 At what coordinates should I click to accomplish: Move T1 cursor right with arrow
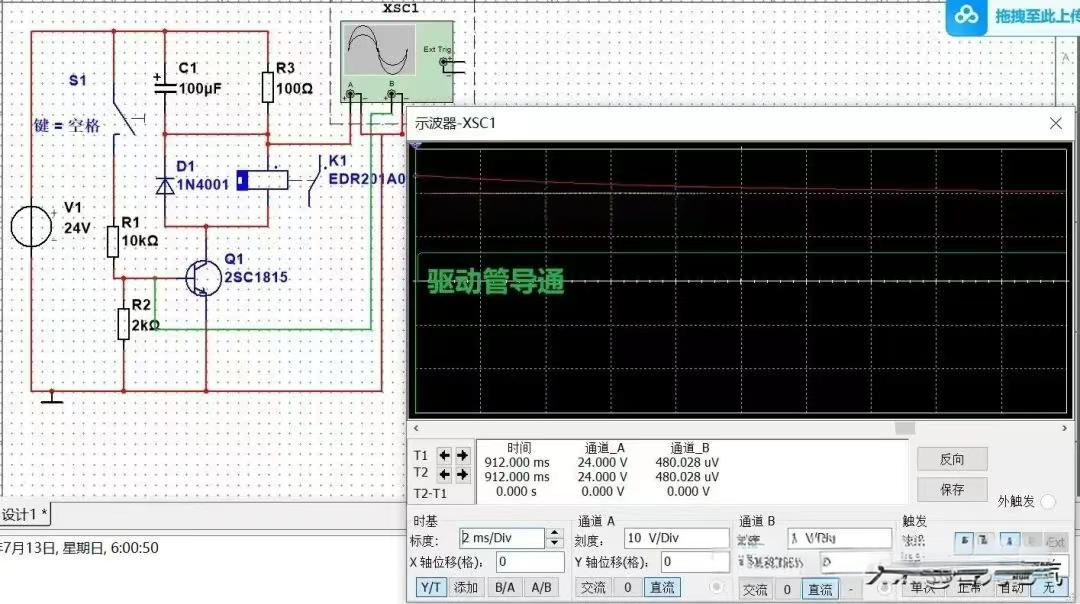pyautogui.click(x=462, y=455)
